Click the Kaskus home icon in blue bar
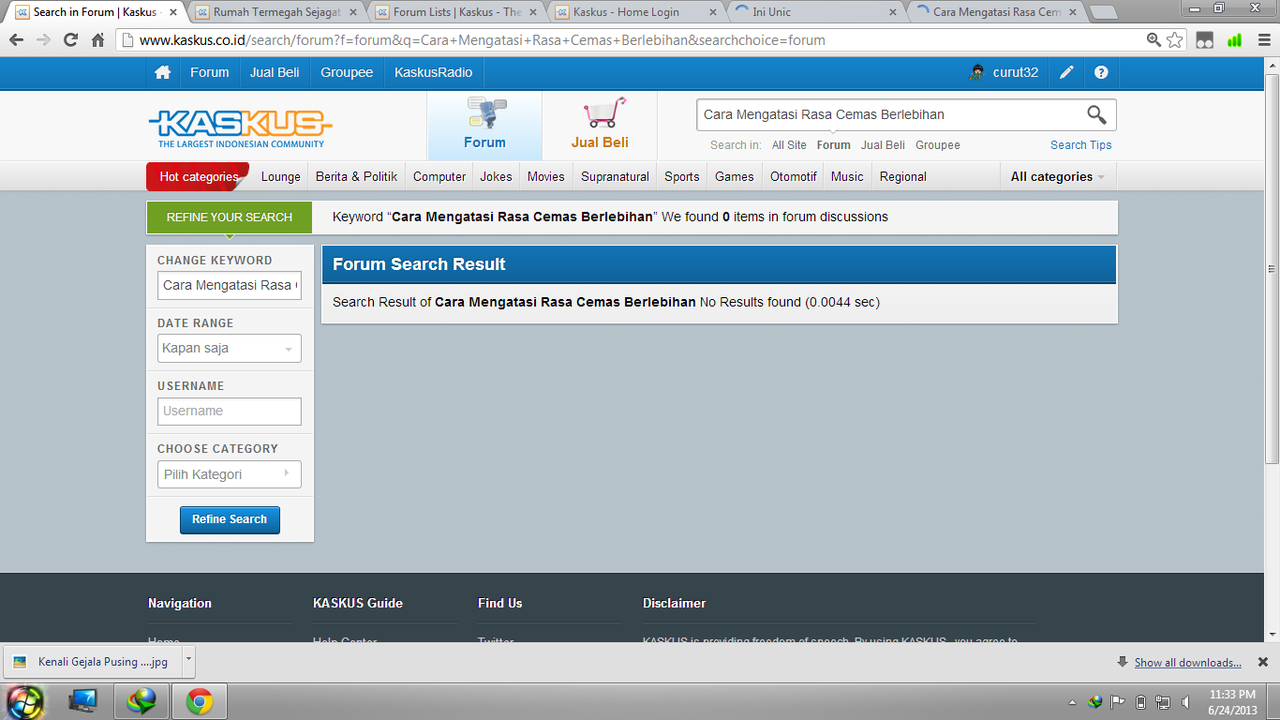The image size is (1280, 720). (162, 73)
